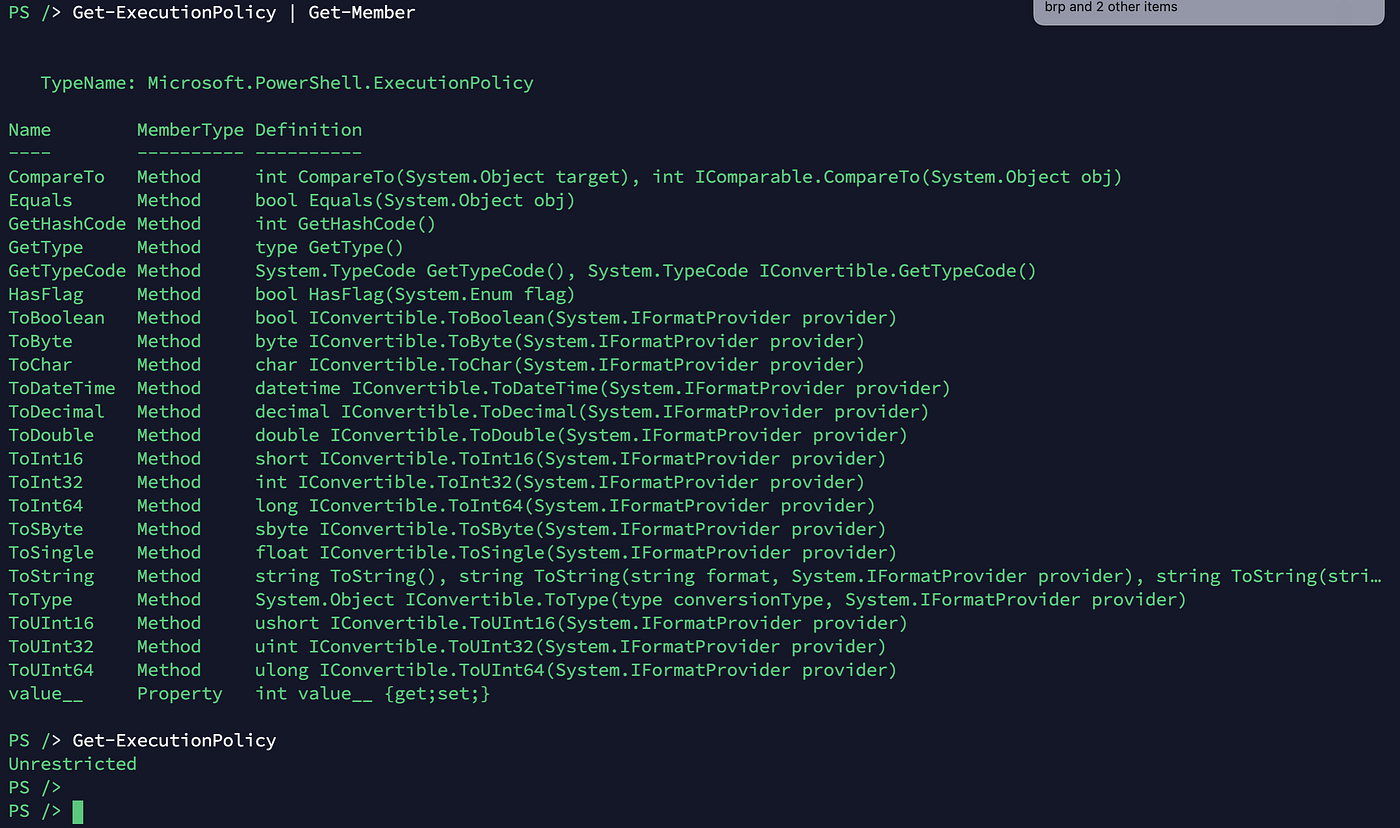Click the command text 'Get-ExecutionPolicy | Get-Member'
The width and height of the screenshot is (1400, 828).
244,13
